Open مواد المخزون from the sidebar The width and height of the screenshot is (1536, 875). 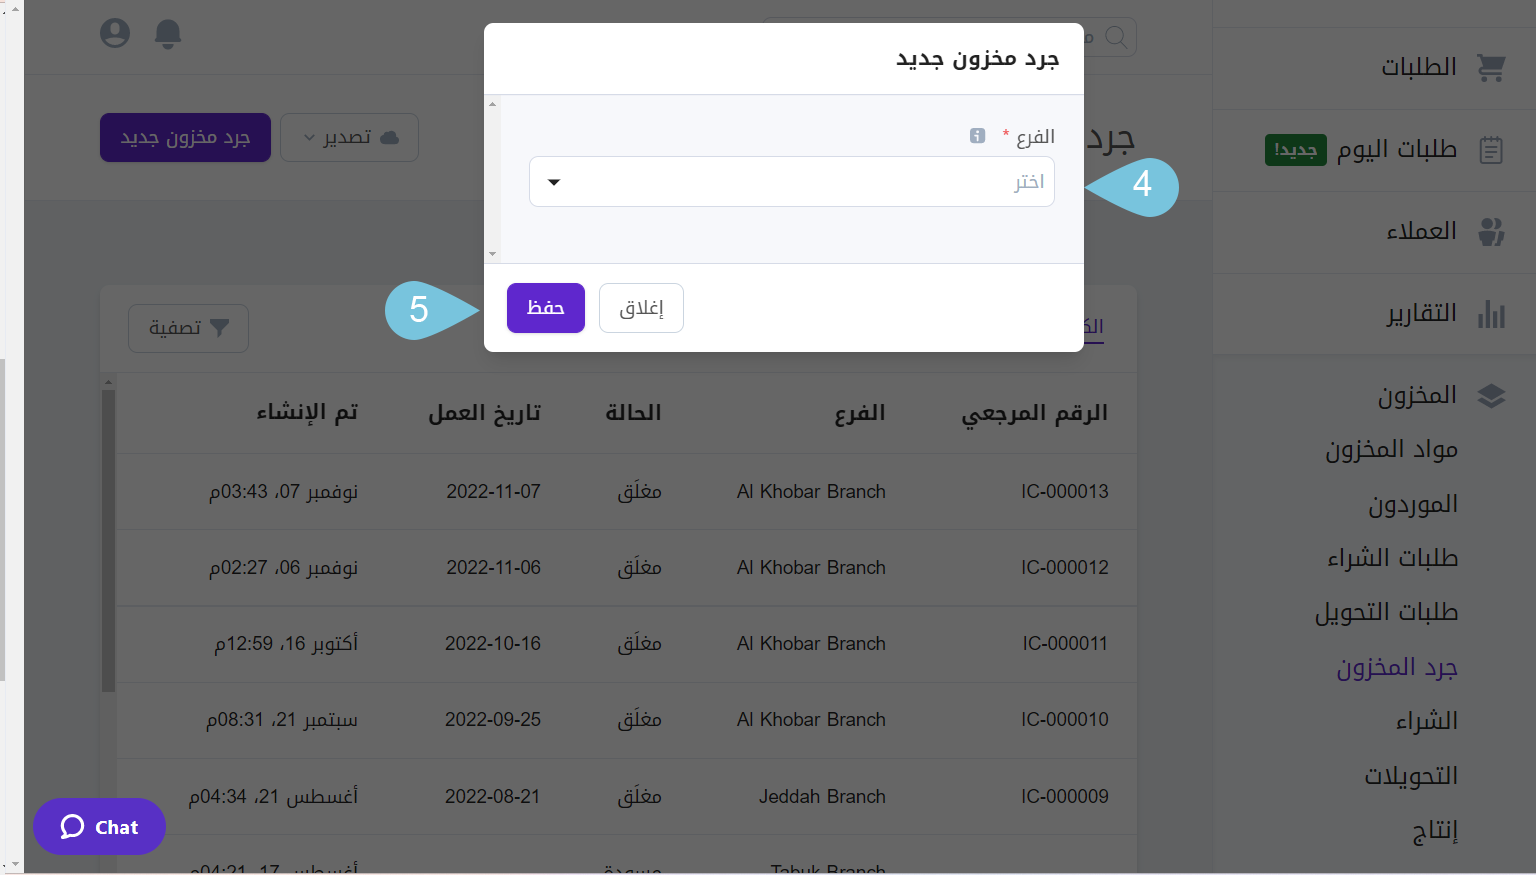pos(1391,449)
